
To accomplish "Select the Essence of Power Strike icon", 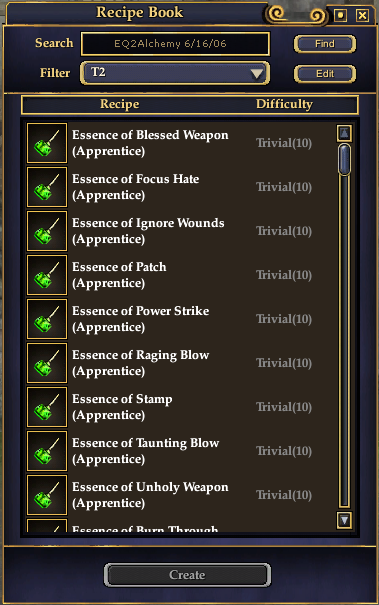I will (x=47, y=319).
